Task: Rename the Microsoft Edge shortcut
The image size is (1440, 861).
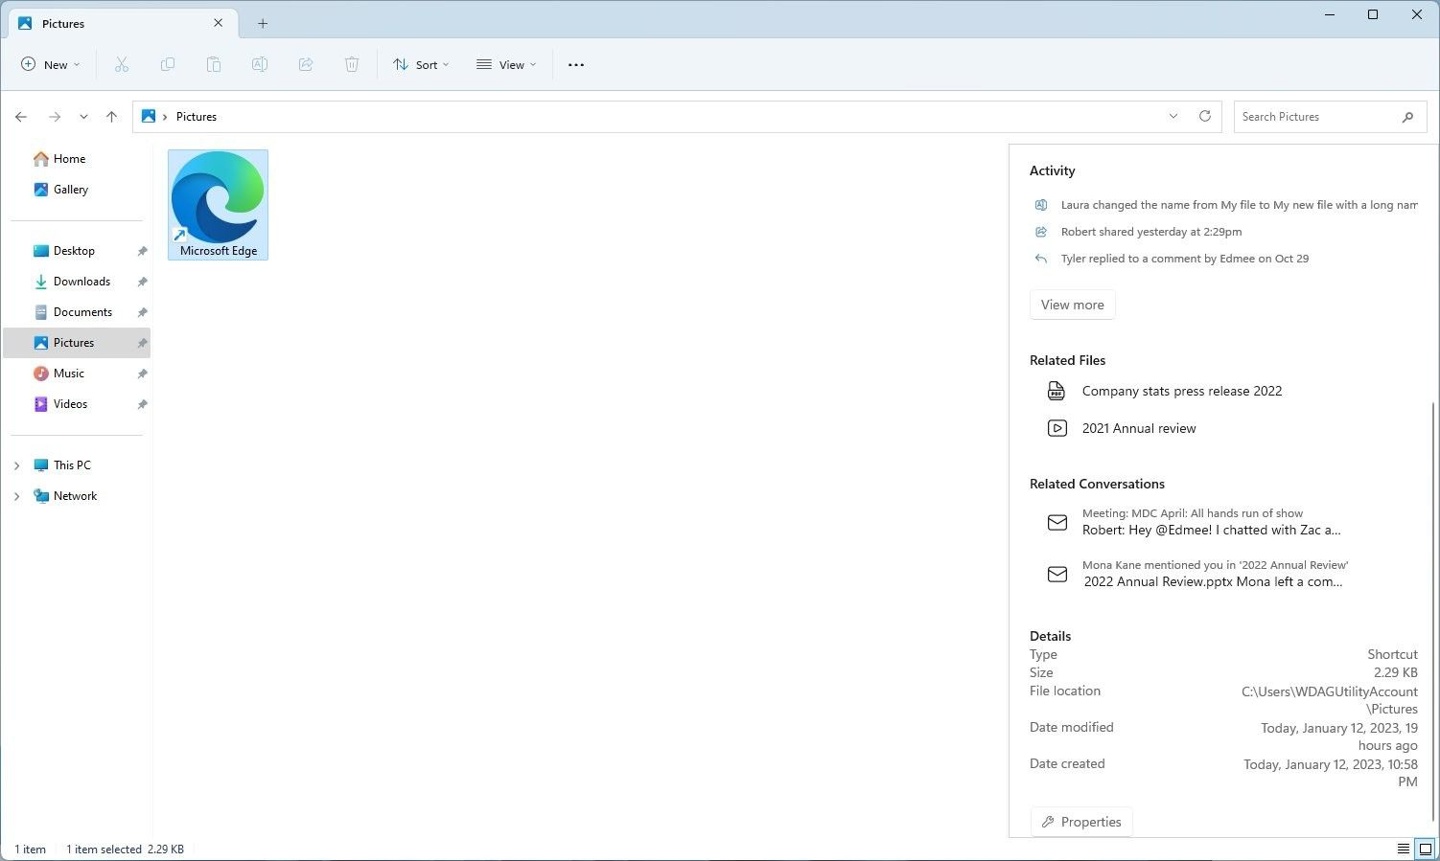Action: 259,64
